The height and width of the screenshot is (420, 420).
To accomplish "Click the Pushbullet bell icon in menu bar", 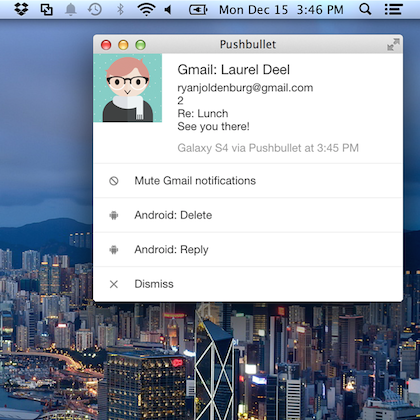I will (70, 10).
